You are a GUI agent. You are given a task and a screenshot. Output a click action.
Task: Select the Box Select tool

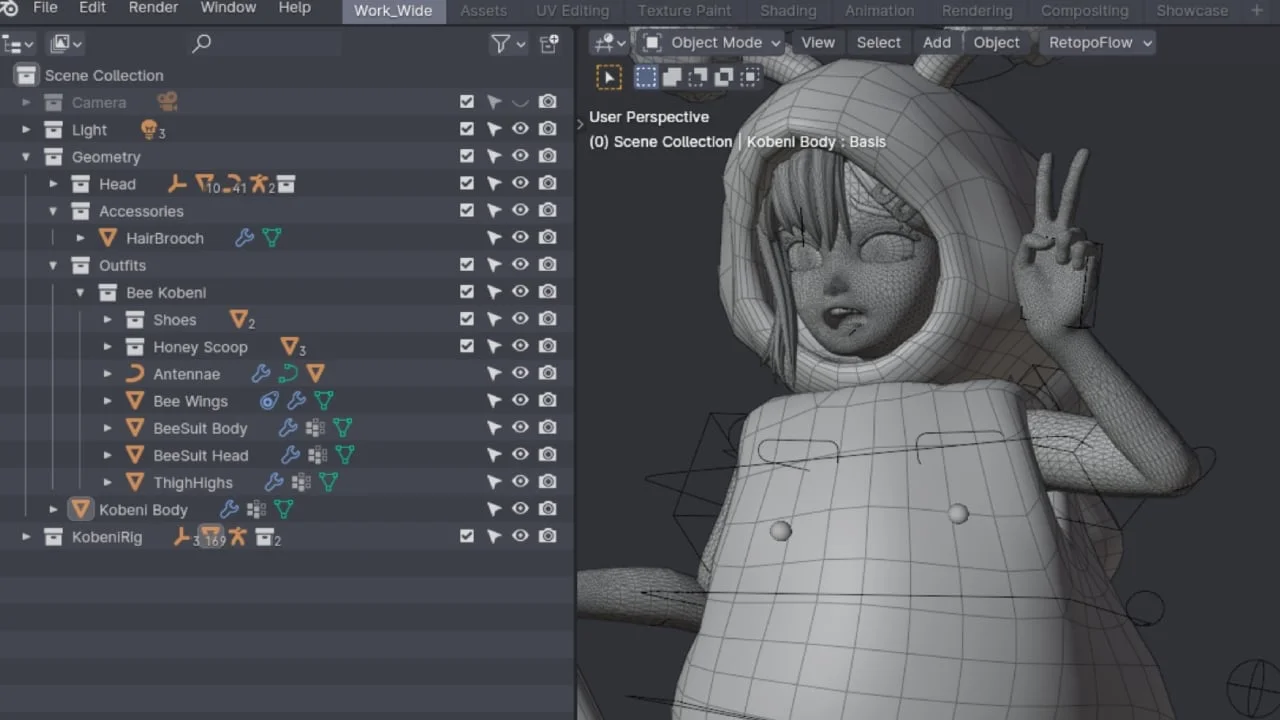609,77
